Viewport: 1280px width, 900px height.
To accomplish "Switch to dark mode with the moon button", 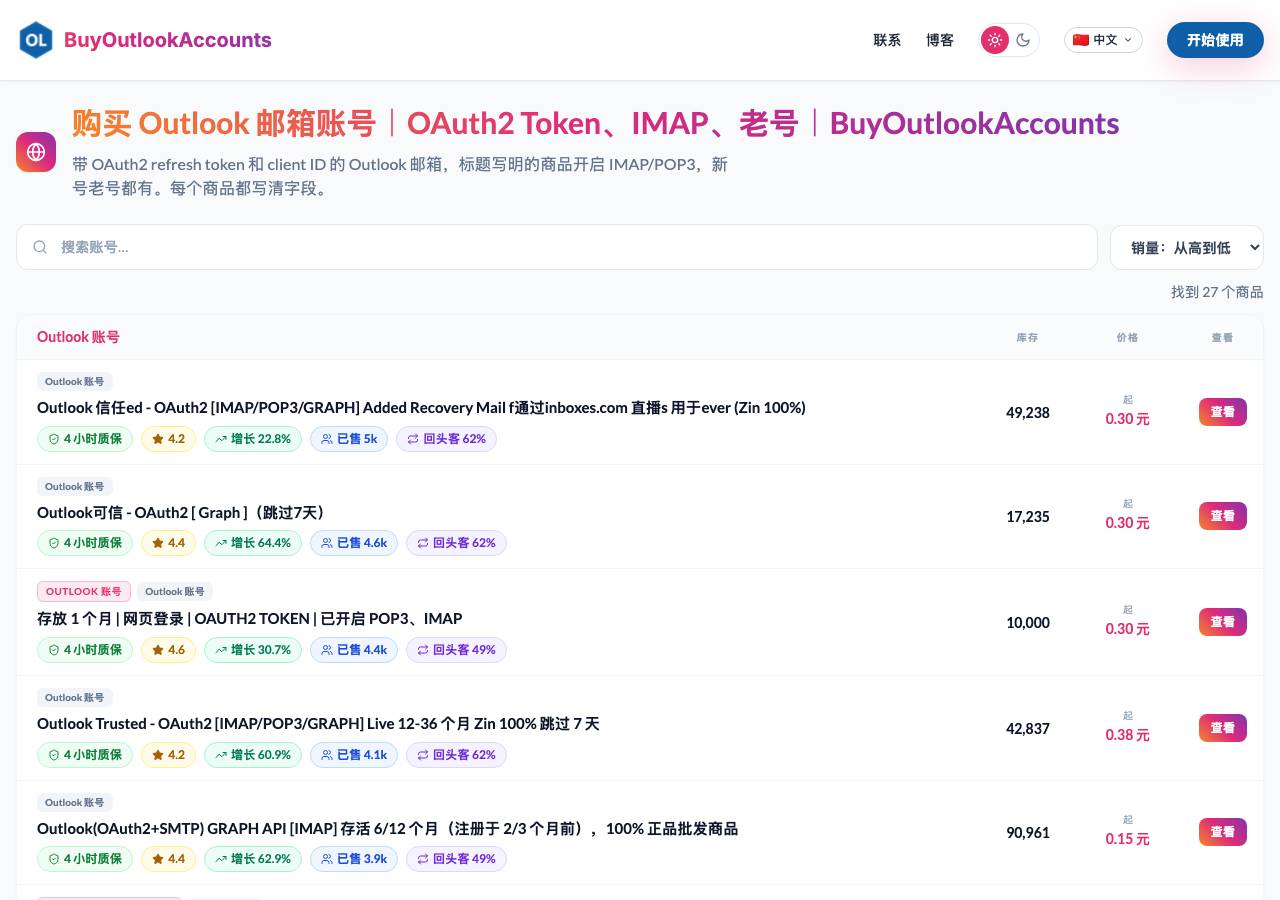I will [1023, 40].
